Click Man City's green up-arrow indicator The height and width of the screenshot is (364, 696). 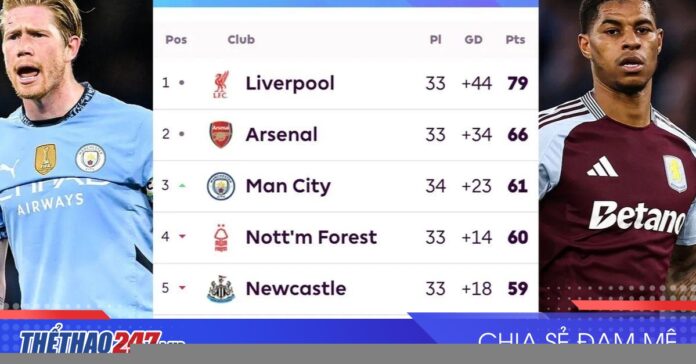click(182, 186)
